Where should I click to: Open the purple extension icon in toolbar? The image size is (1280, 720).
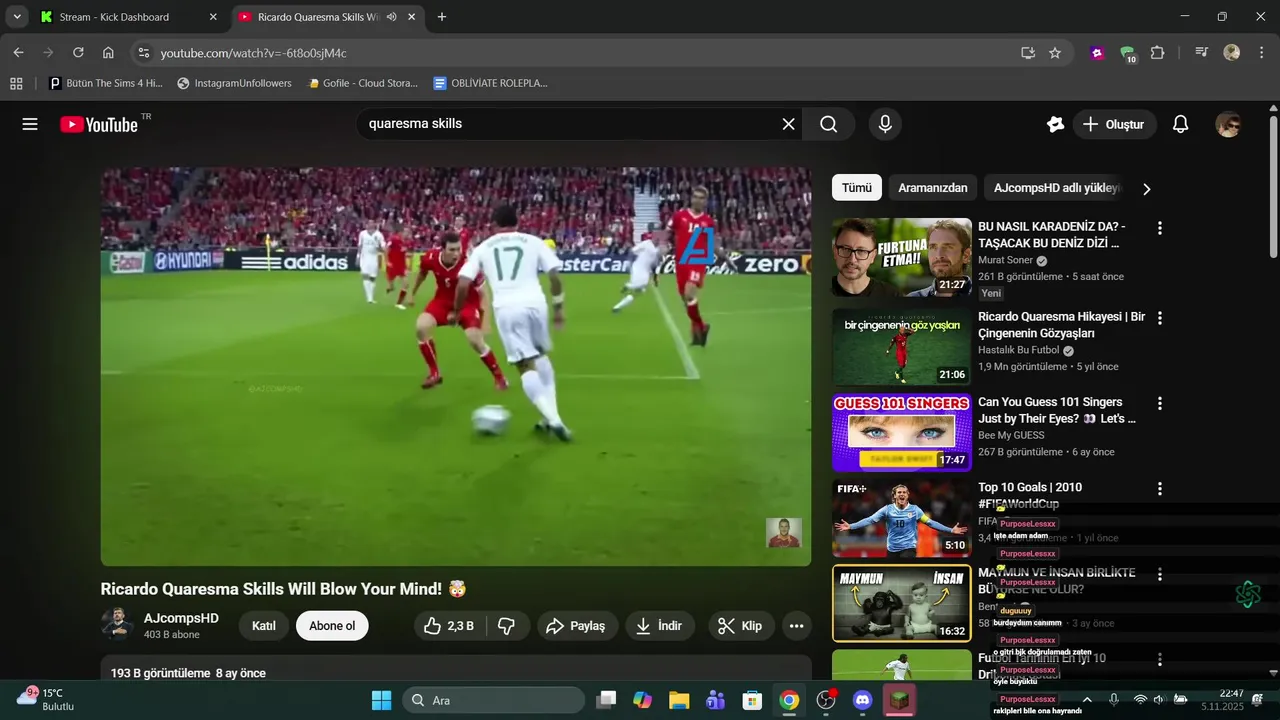1097,53
